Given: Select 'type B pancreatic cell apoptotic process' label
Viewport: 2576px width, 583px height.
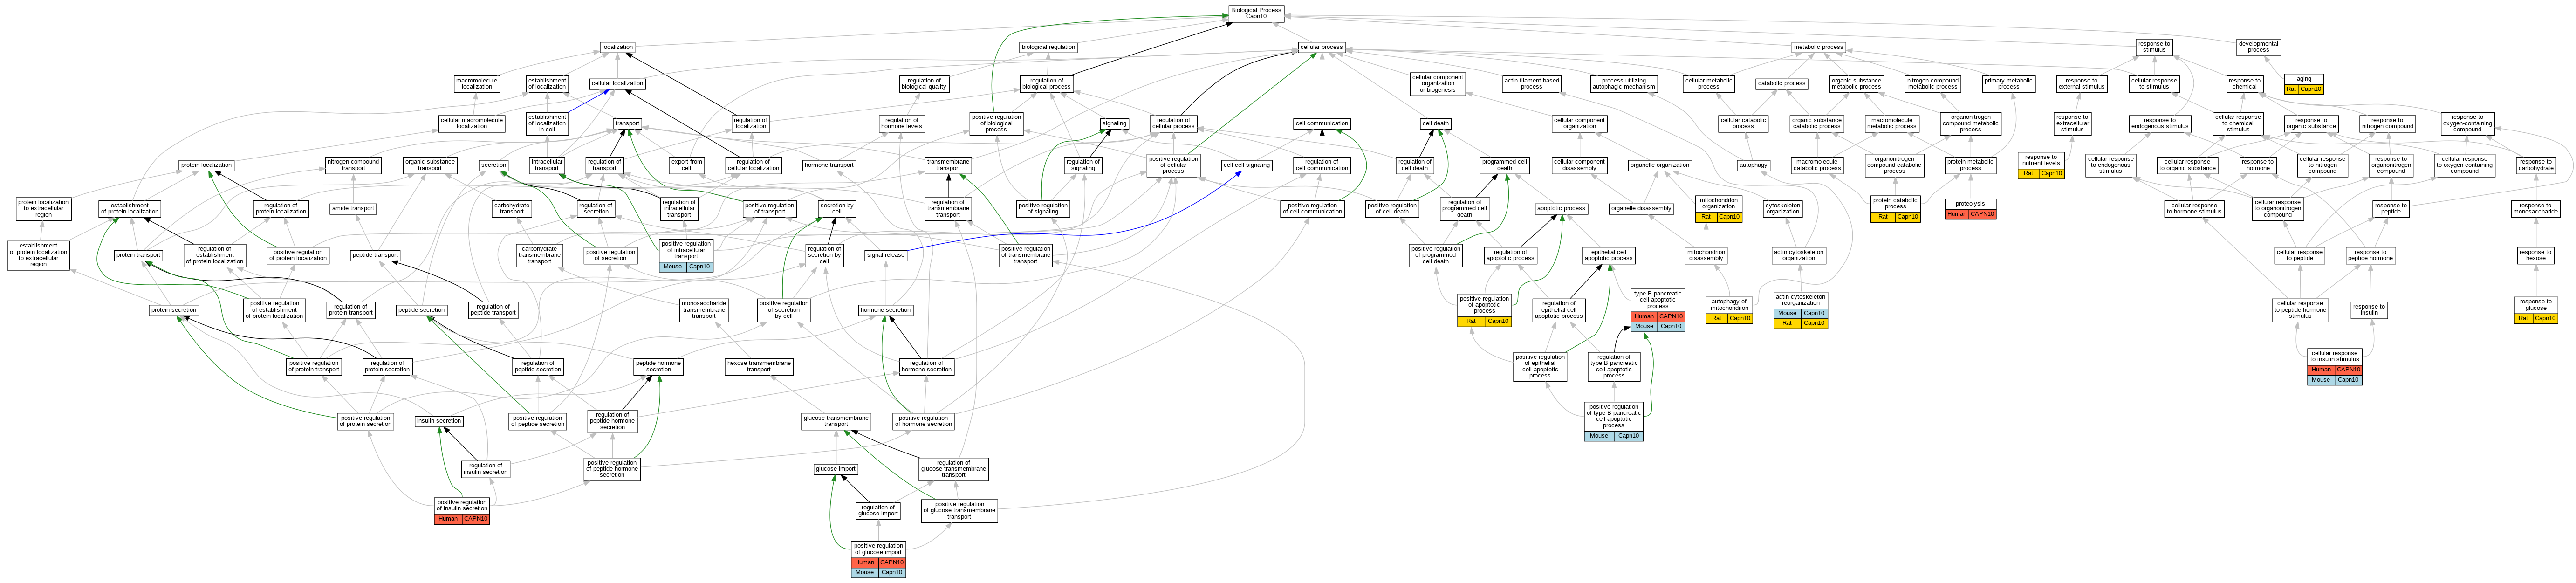Looking at the screenshot, I should coord(1658,300).
